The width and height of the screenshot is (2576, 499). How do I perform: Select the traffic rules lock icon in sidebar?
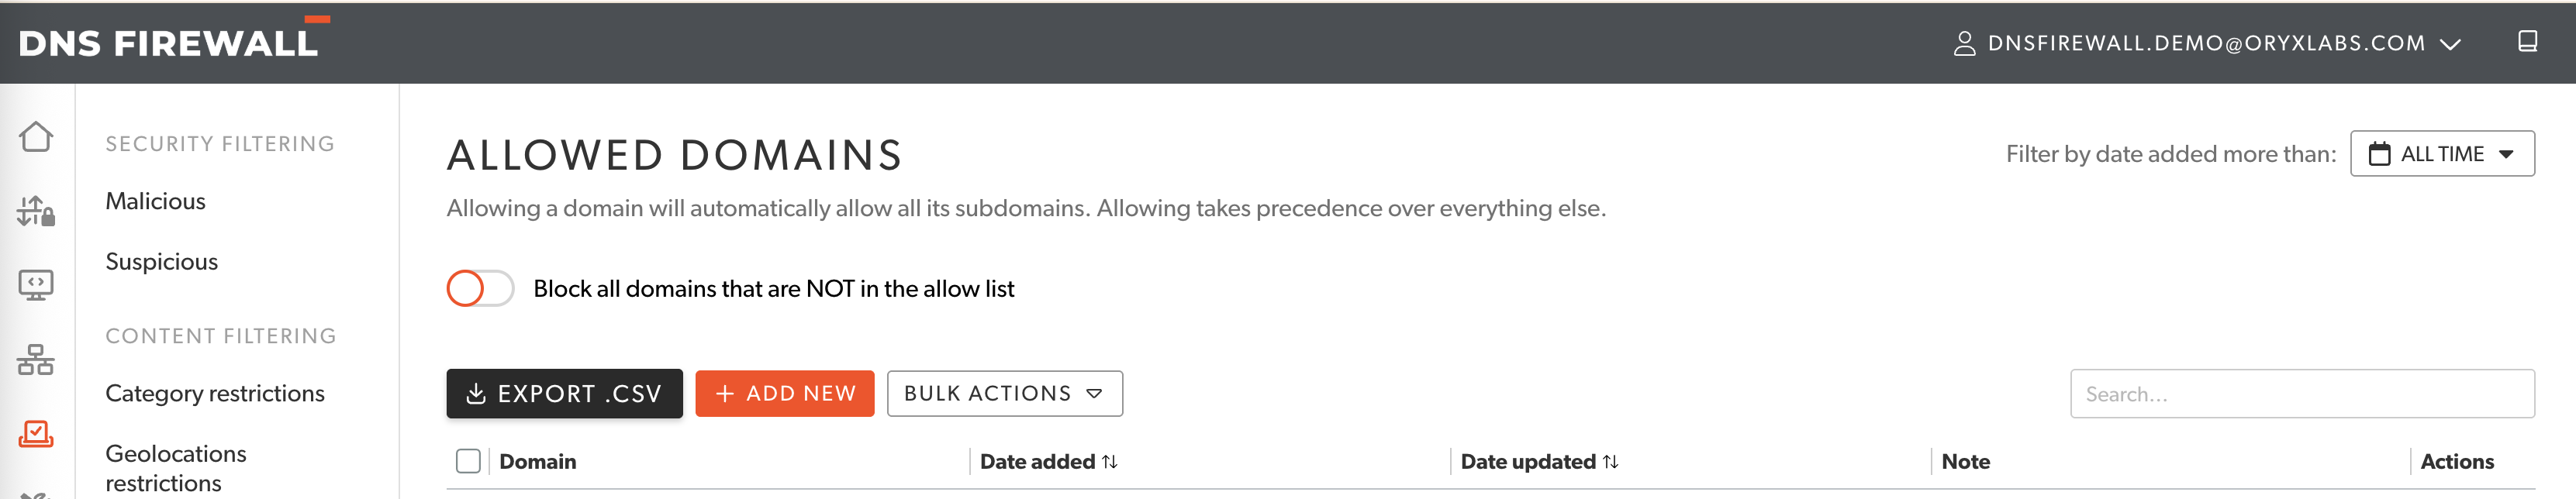[36, 210]
